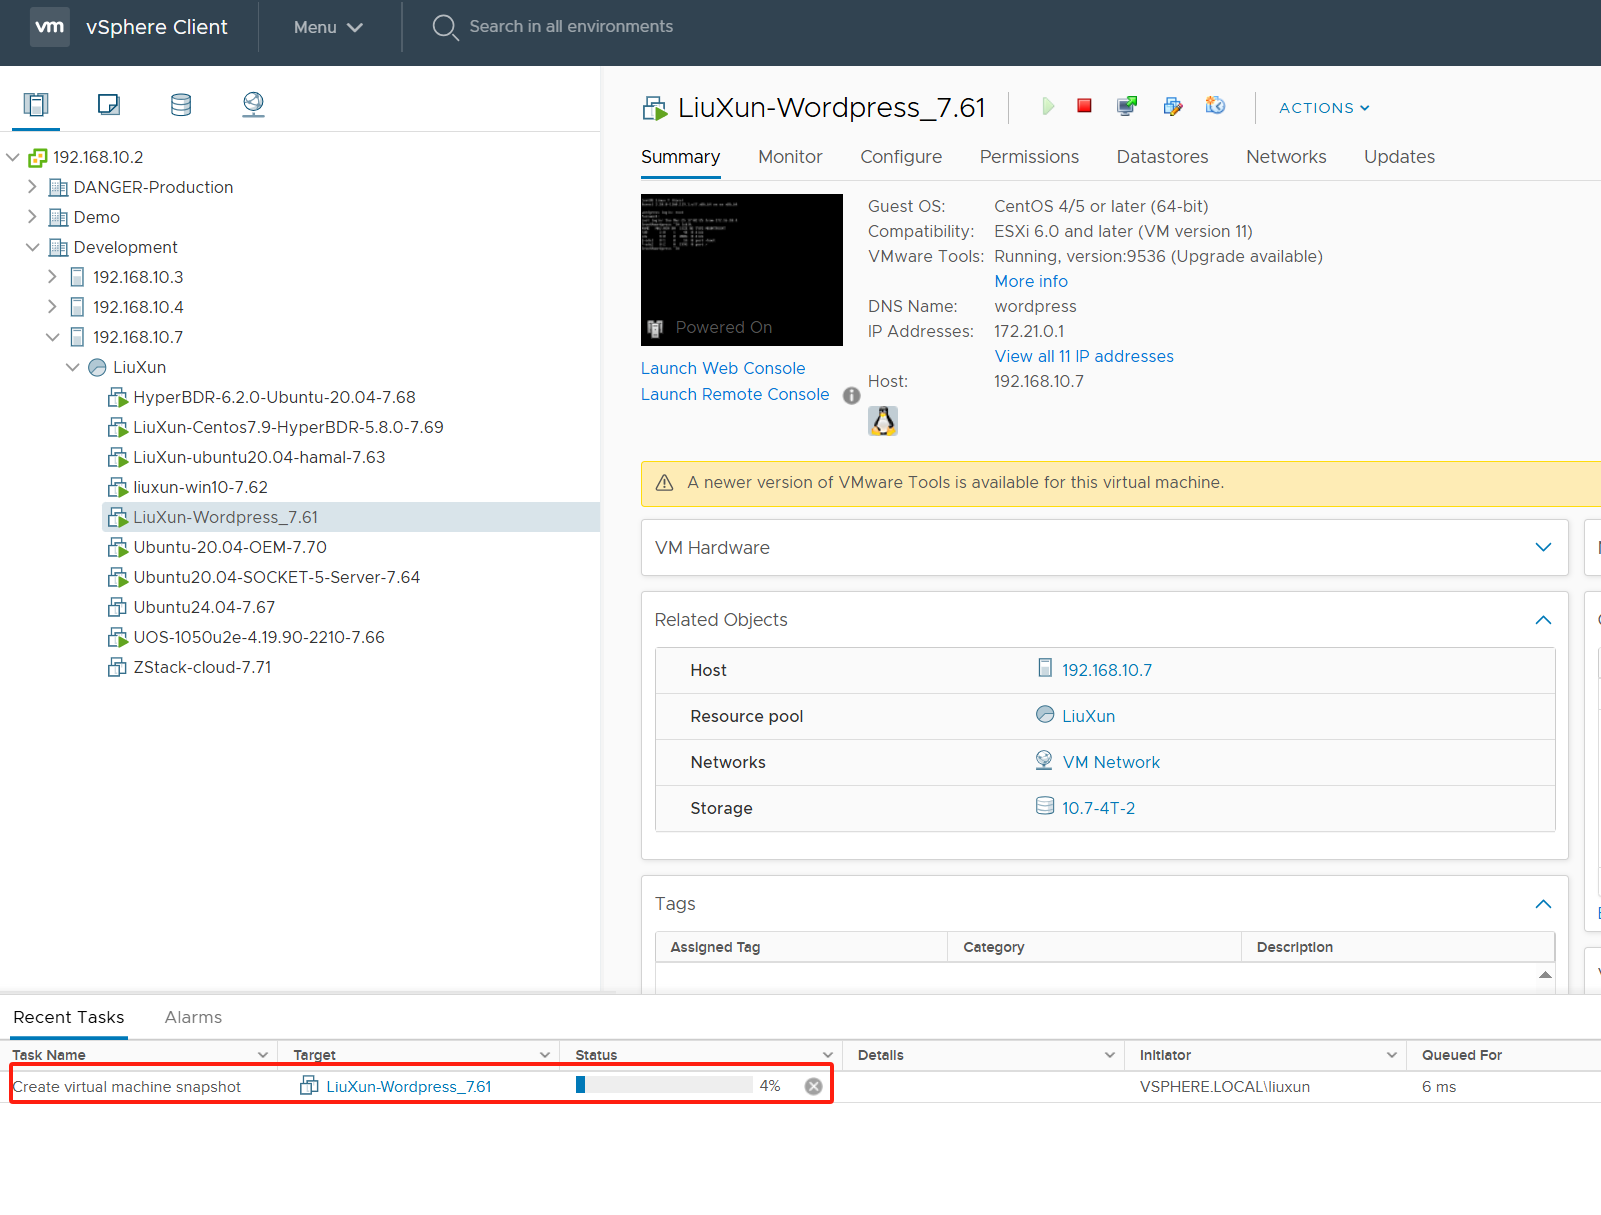Open the Updates tab
Viewport: 1601px width, 1215px height.
(1399, 157)
